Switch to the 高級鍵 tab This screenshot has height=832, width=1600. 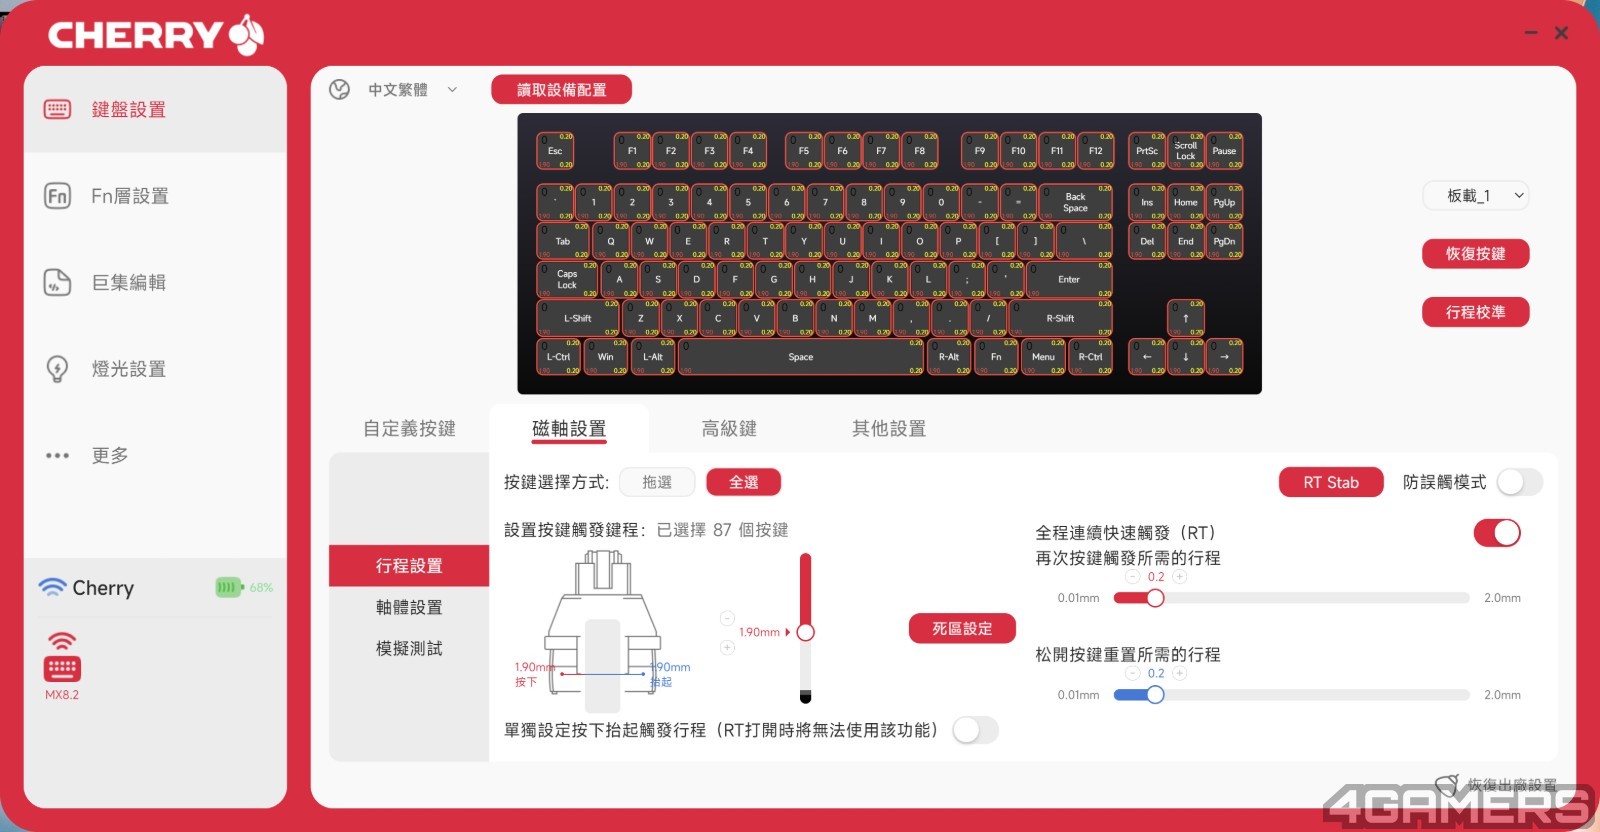tap(729, 429)
